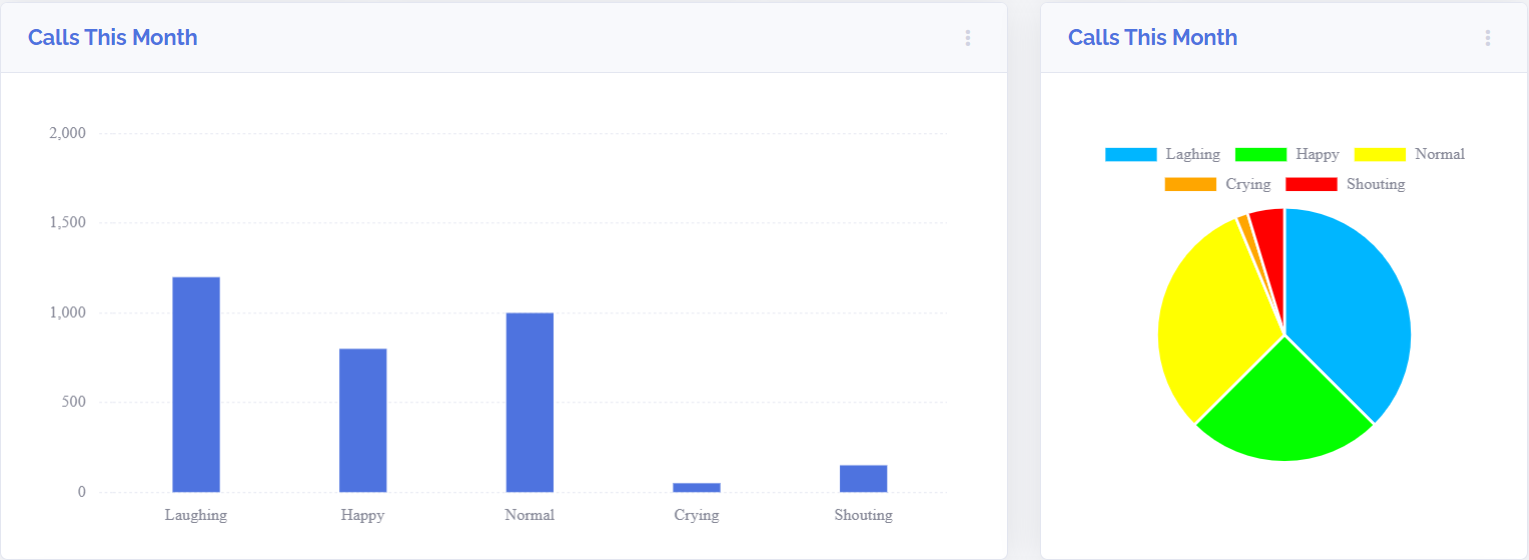Select the Normal bar in the bar chart

[530, 402]
